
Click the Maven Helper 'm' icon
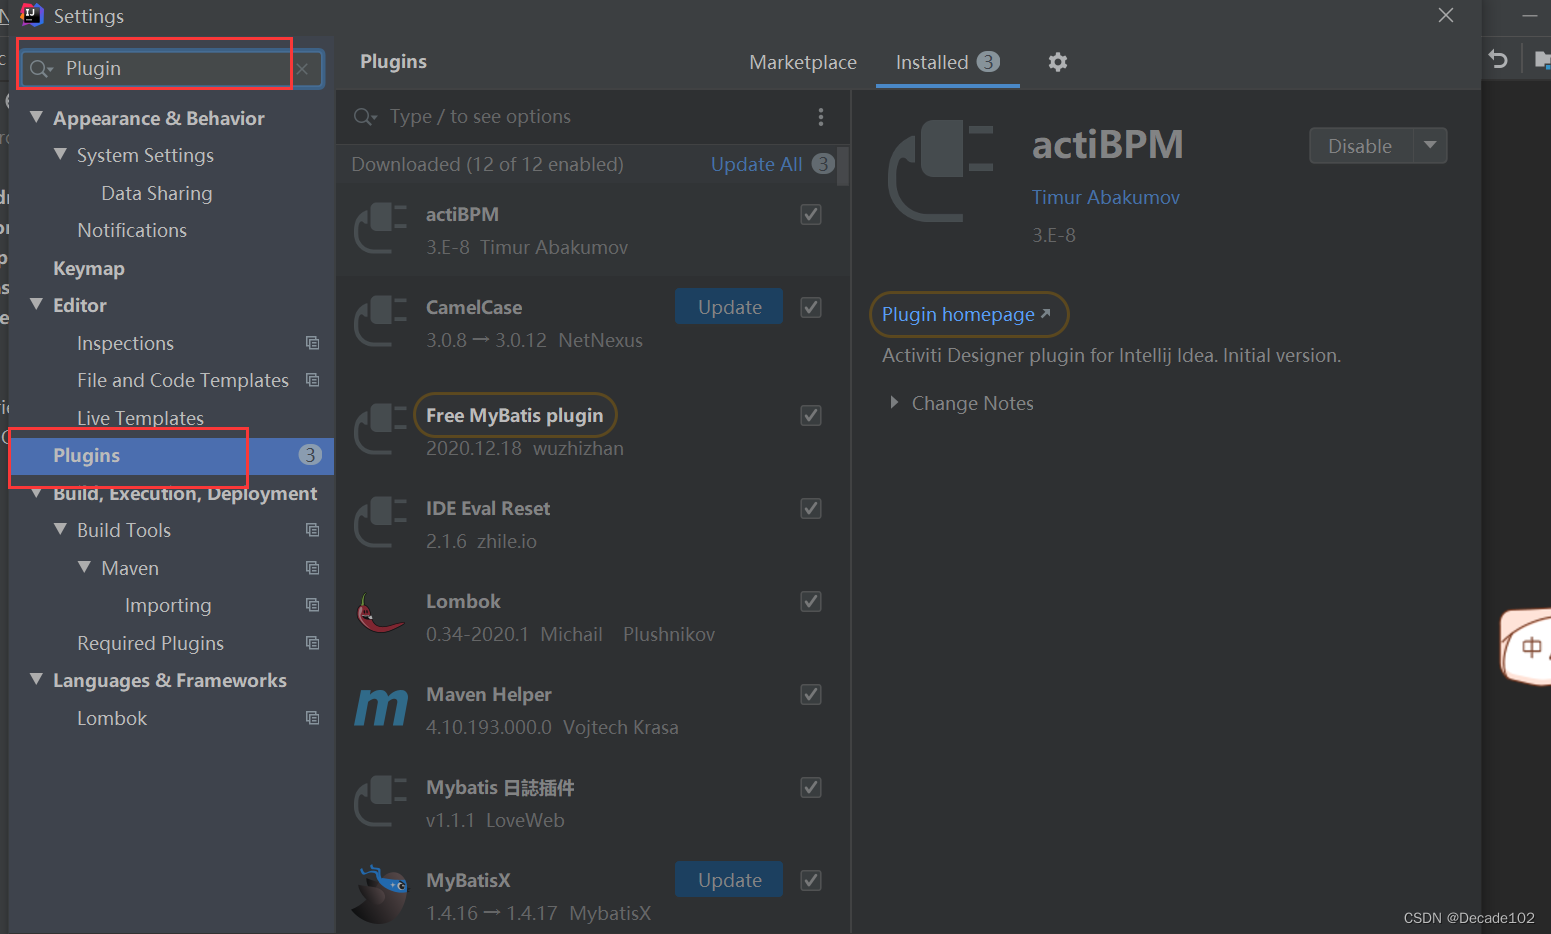[381, 708]
